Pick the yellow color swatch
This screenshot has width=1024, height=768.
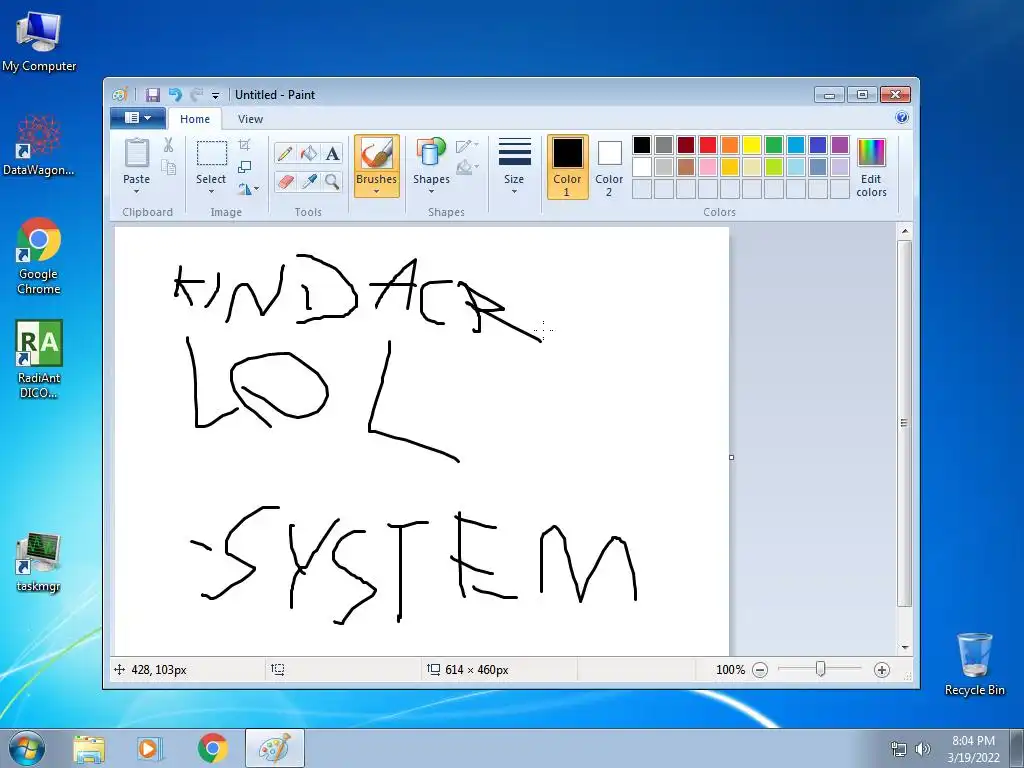(x=752, y=145)
